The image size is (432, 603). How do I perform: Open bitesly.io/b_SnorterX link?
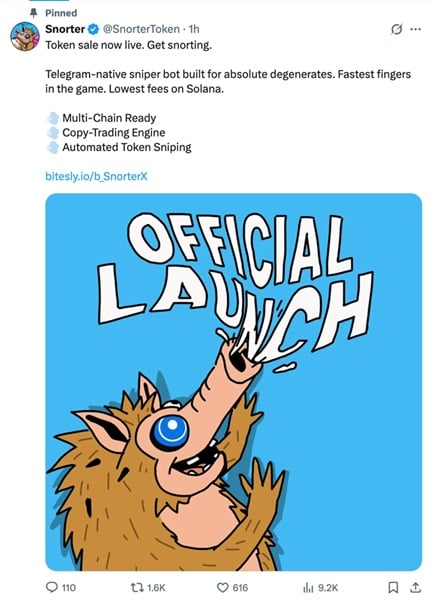pyautogui.click(x=96, y=176)
